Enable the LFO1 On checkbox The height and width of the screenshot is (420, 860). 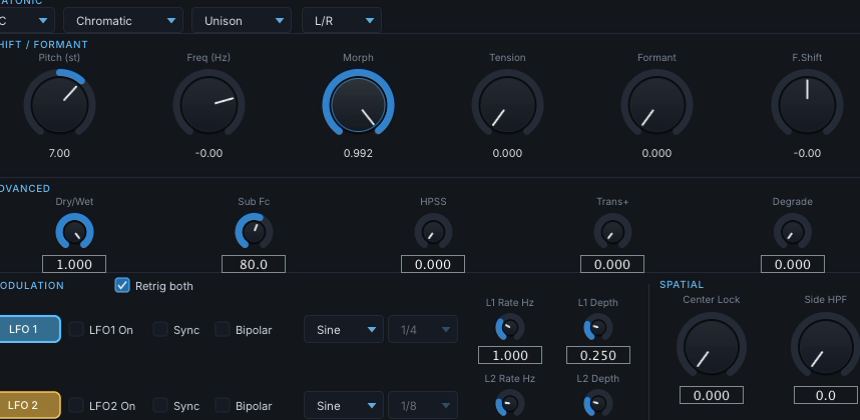76,330
